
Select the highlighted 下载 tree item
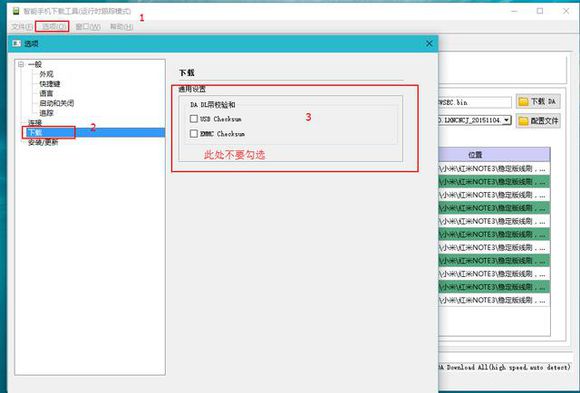coord(96,132)
